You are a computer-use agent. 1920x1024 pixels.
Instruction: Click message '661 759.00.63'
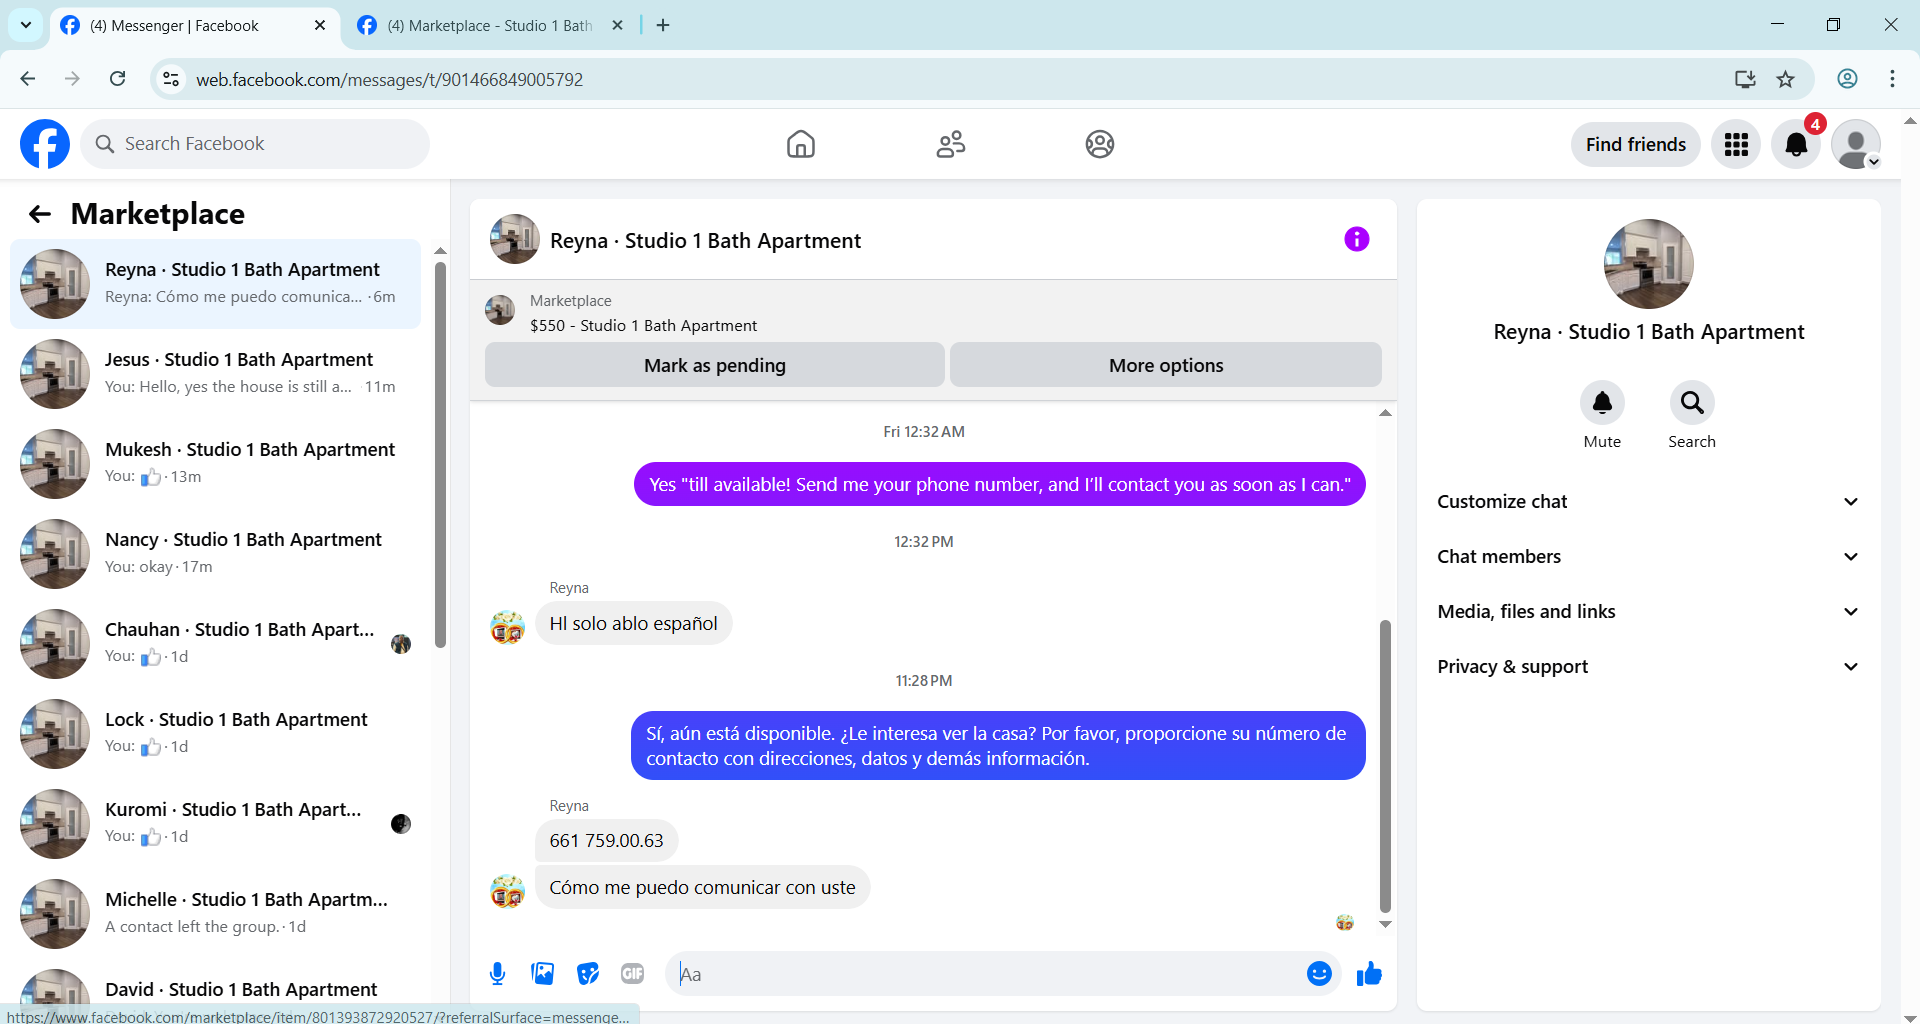click(x=606, y=840)
